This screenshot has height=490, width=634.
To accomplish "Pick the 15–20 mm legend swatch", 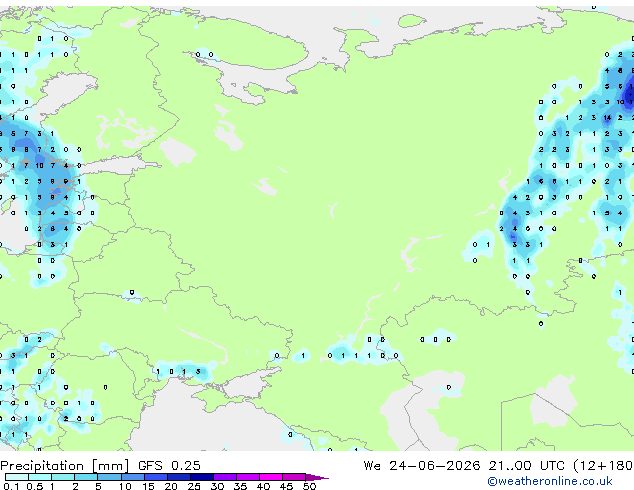I will [156, 477].
